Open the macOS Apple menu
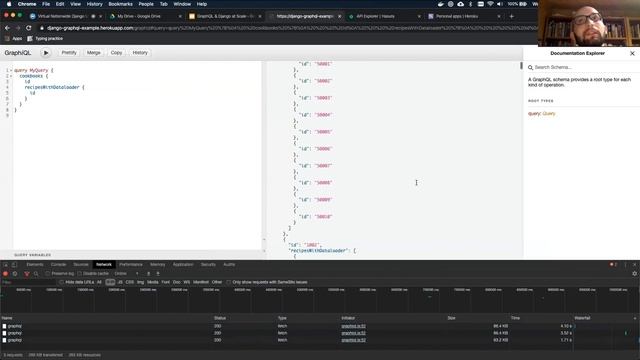The width and height of the screenshot is (640, 360). point(9,4)
